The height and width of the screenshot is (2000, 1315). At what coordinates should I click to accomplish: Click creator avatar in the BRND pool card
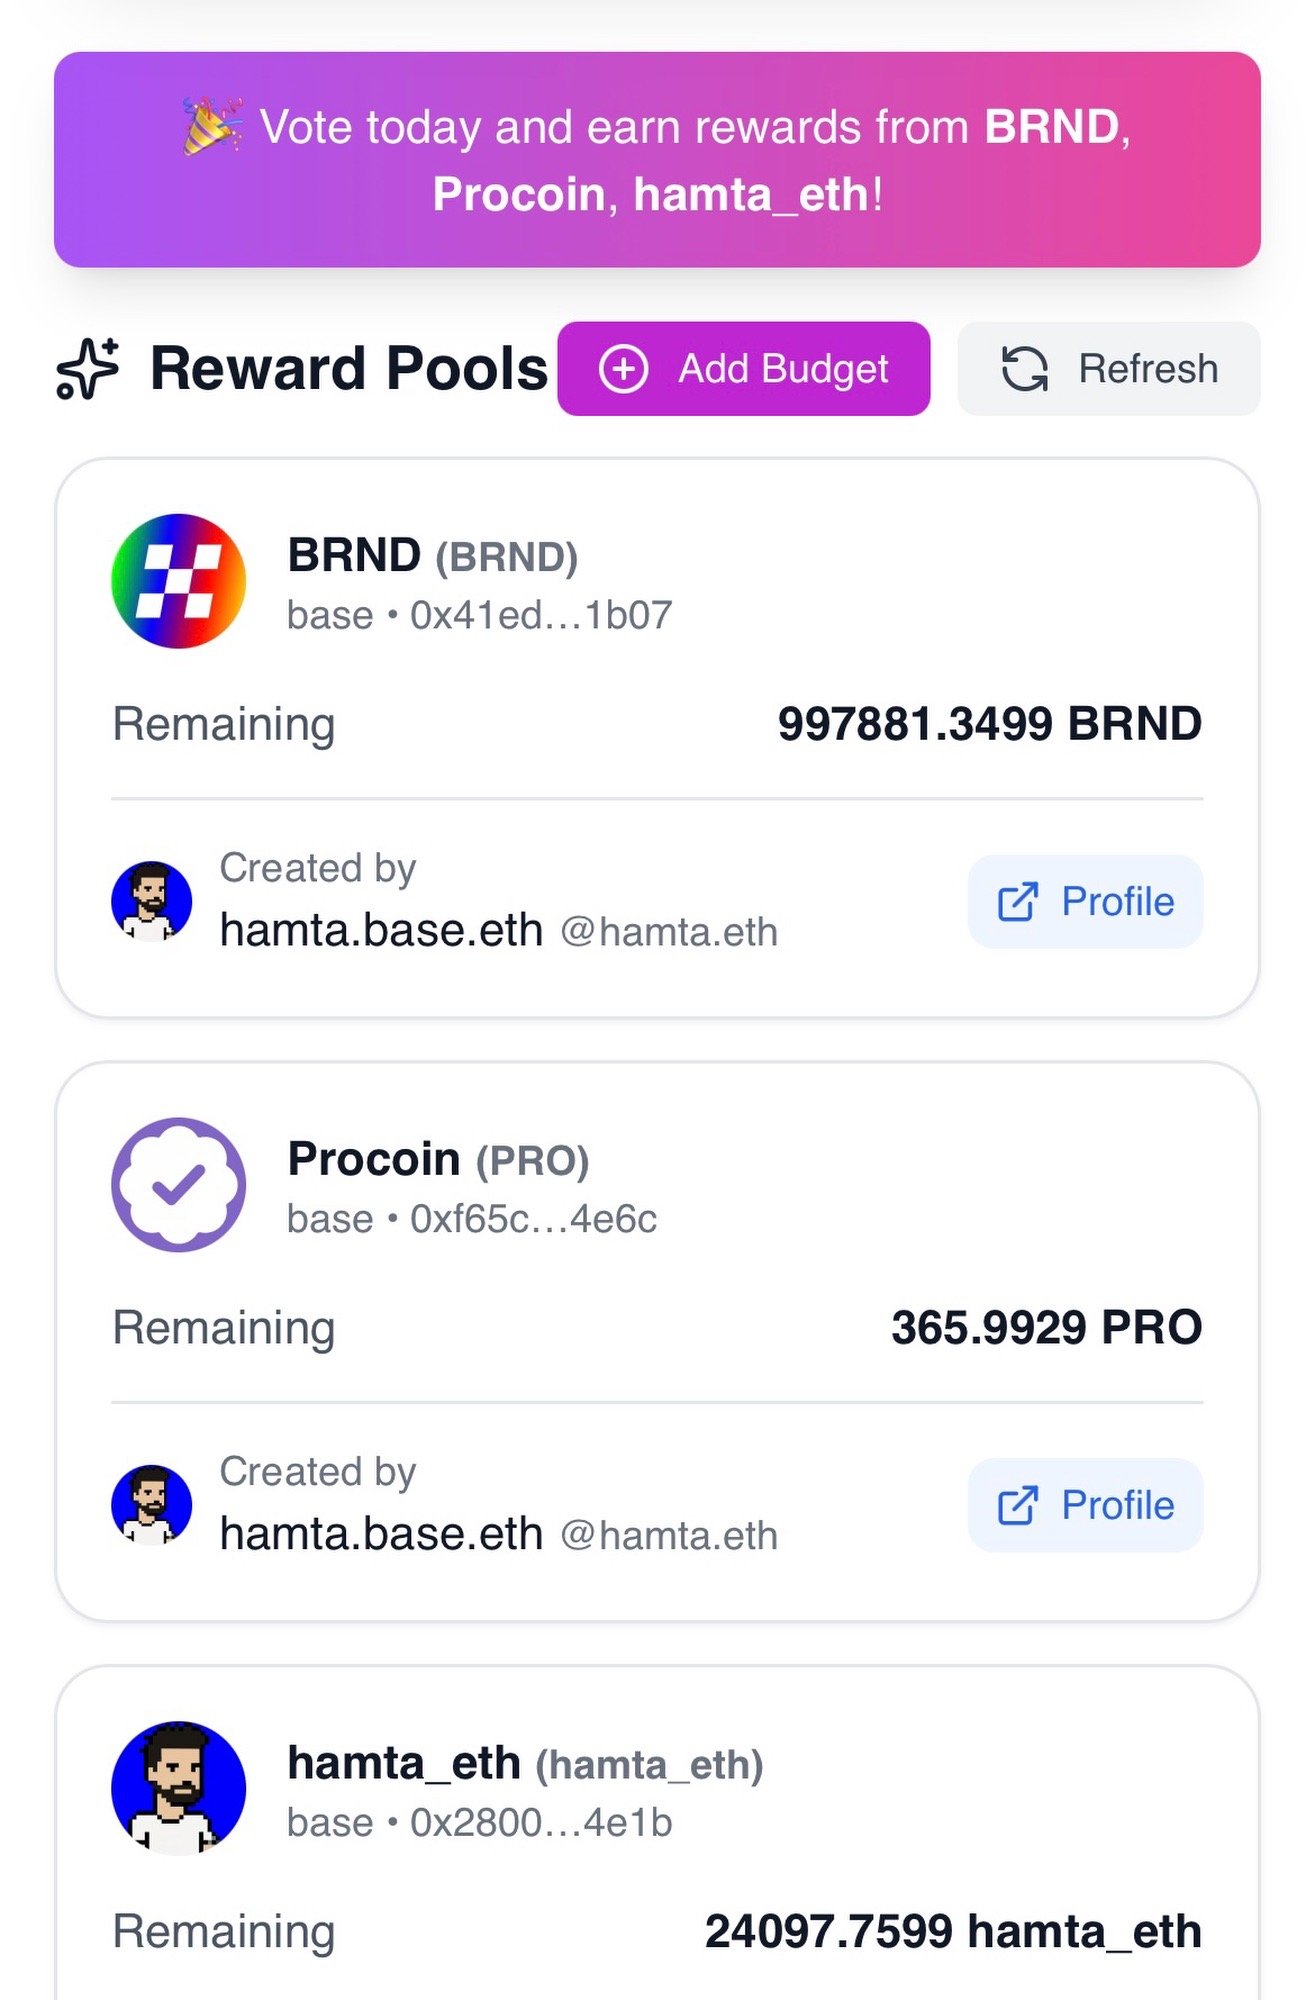pyautogui.click(x=151, y=901)
